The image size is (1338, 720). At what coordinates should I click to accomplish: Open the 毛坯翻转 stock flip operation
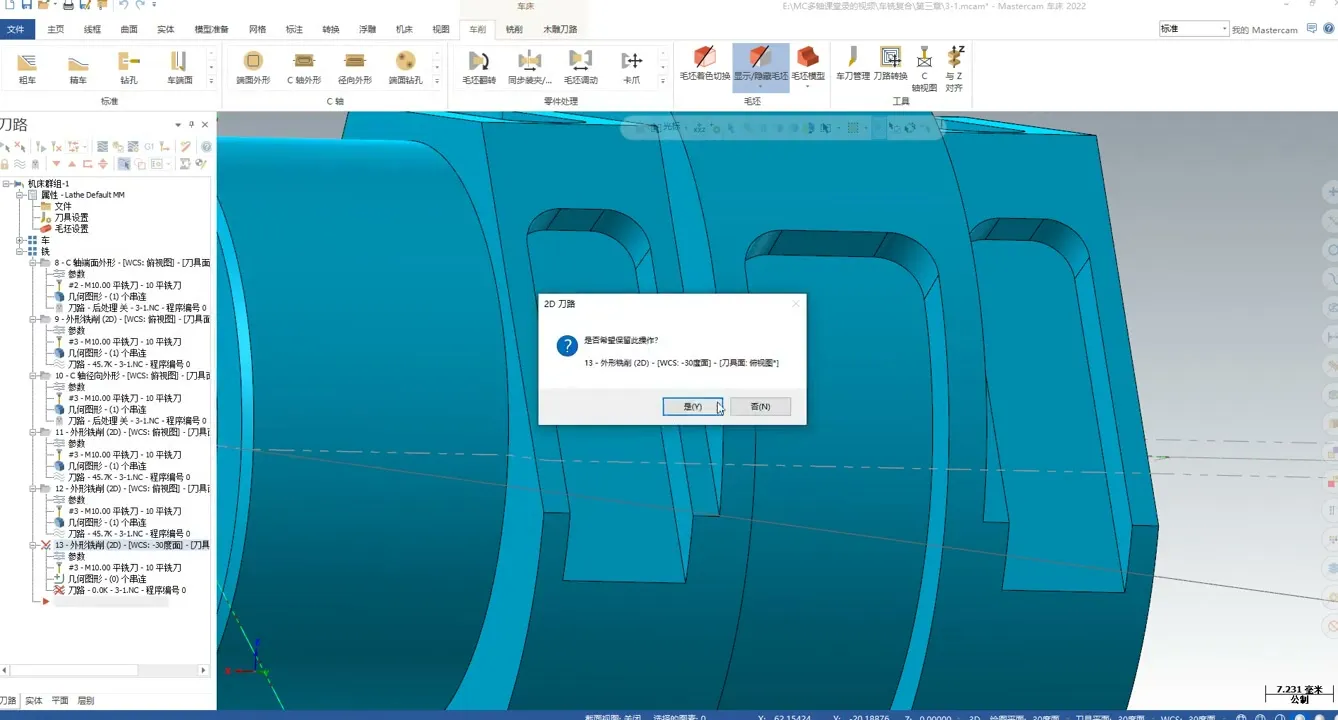pyautogui.click(x=479, y=67)
